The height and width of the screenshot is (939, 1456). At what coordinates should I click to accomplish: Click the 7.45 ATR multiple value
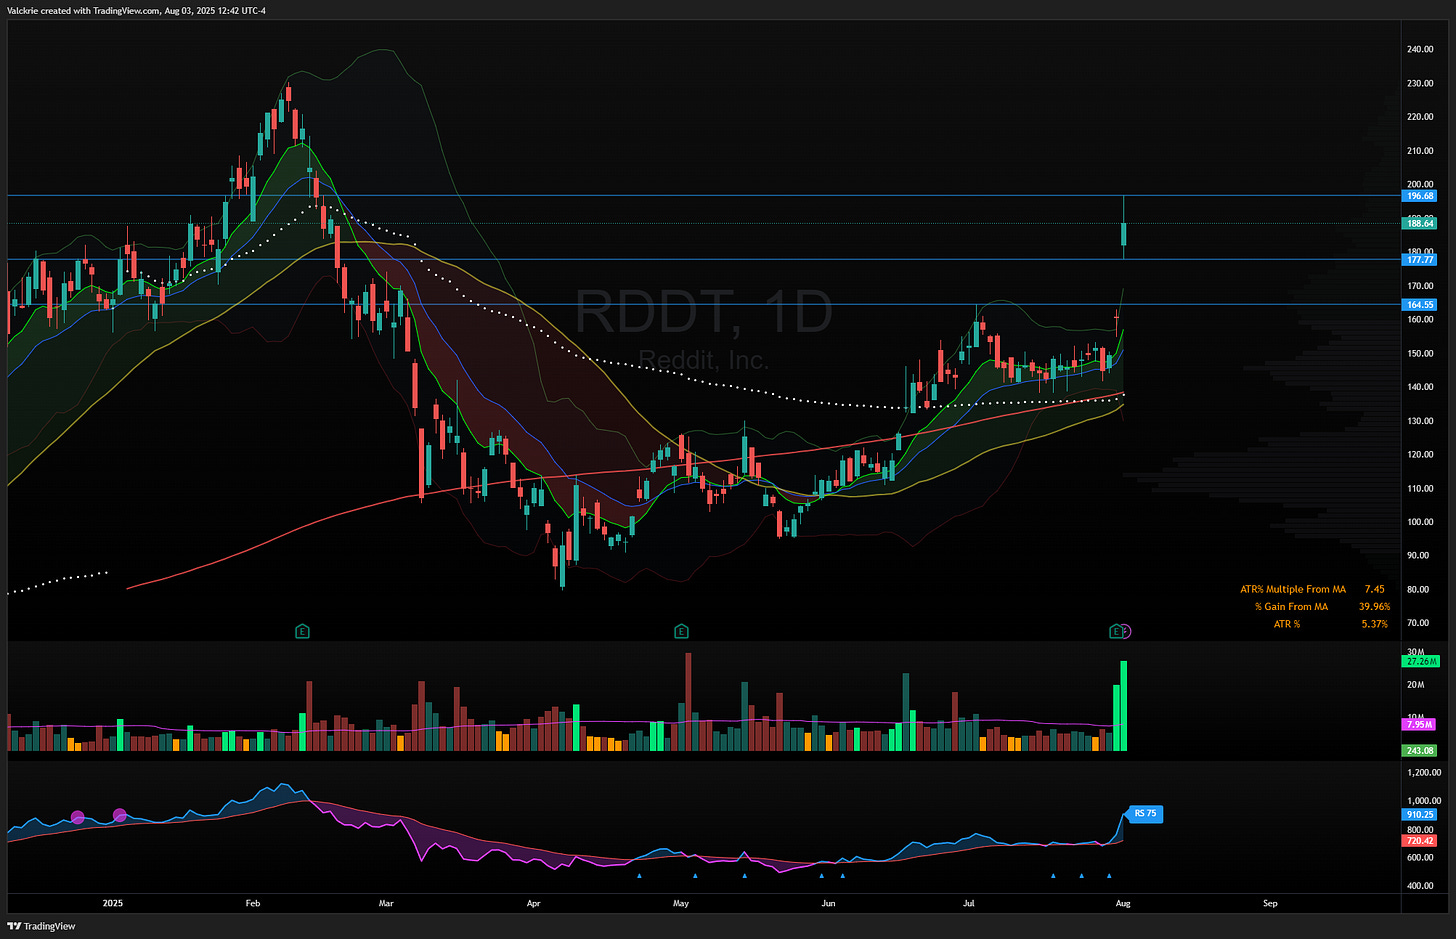pyautogui.click(x=1374, y=589)
